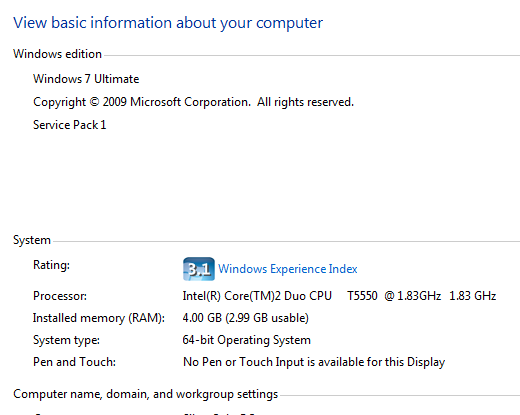Click the divider line beside the System header
Image resolution: width=520 pixels, height=415 pixels.
click(x=287, y=241)
